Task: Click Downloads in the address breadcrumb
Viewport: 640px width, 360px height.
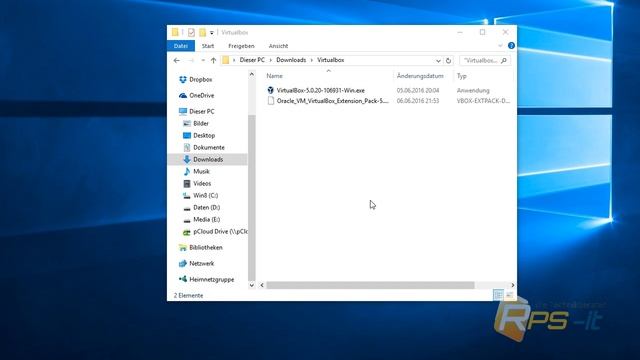Action: coord(291,60)
